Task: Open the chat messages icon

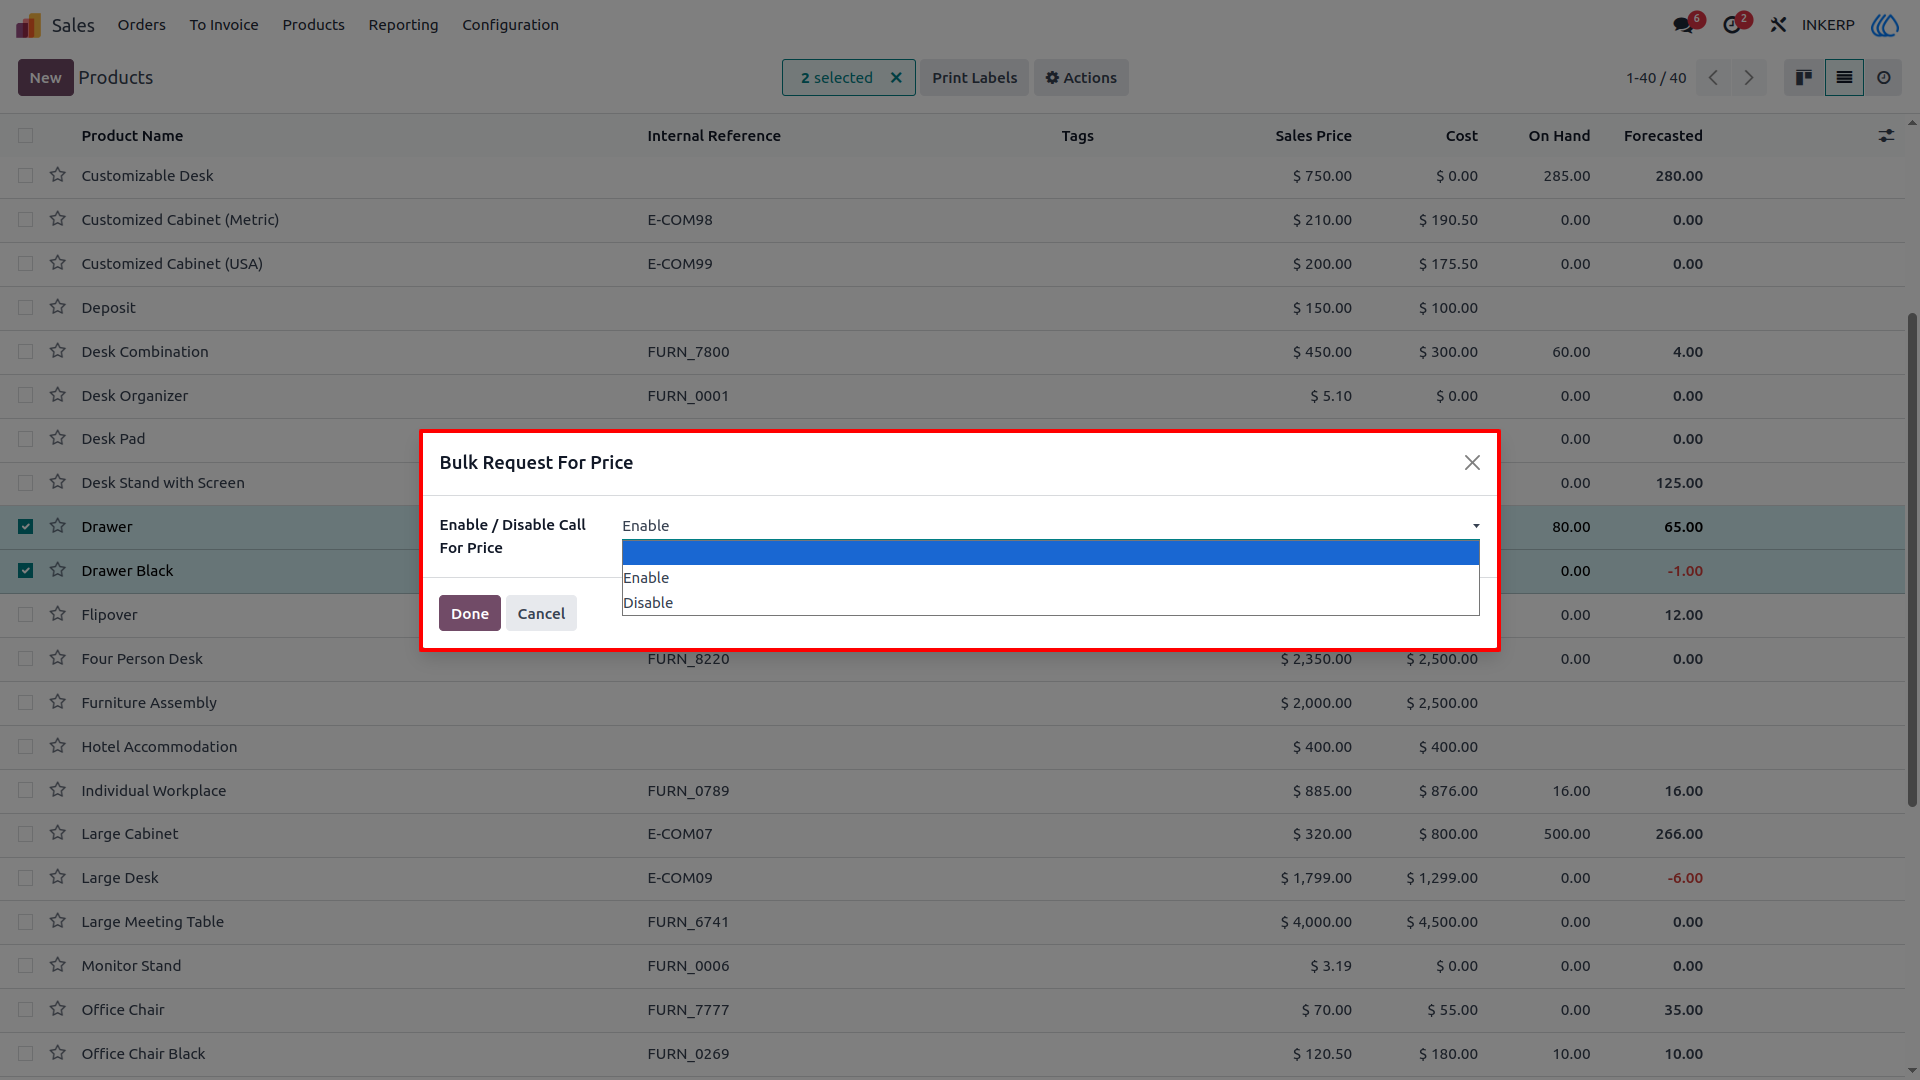Action: 1684,25
